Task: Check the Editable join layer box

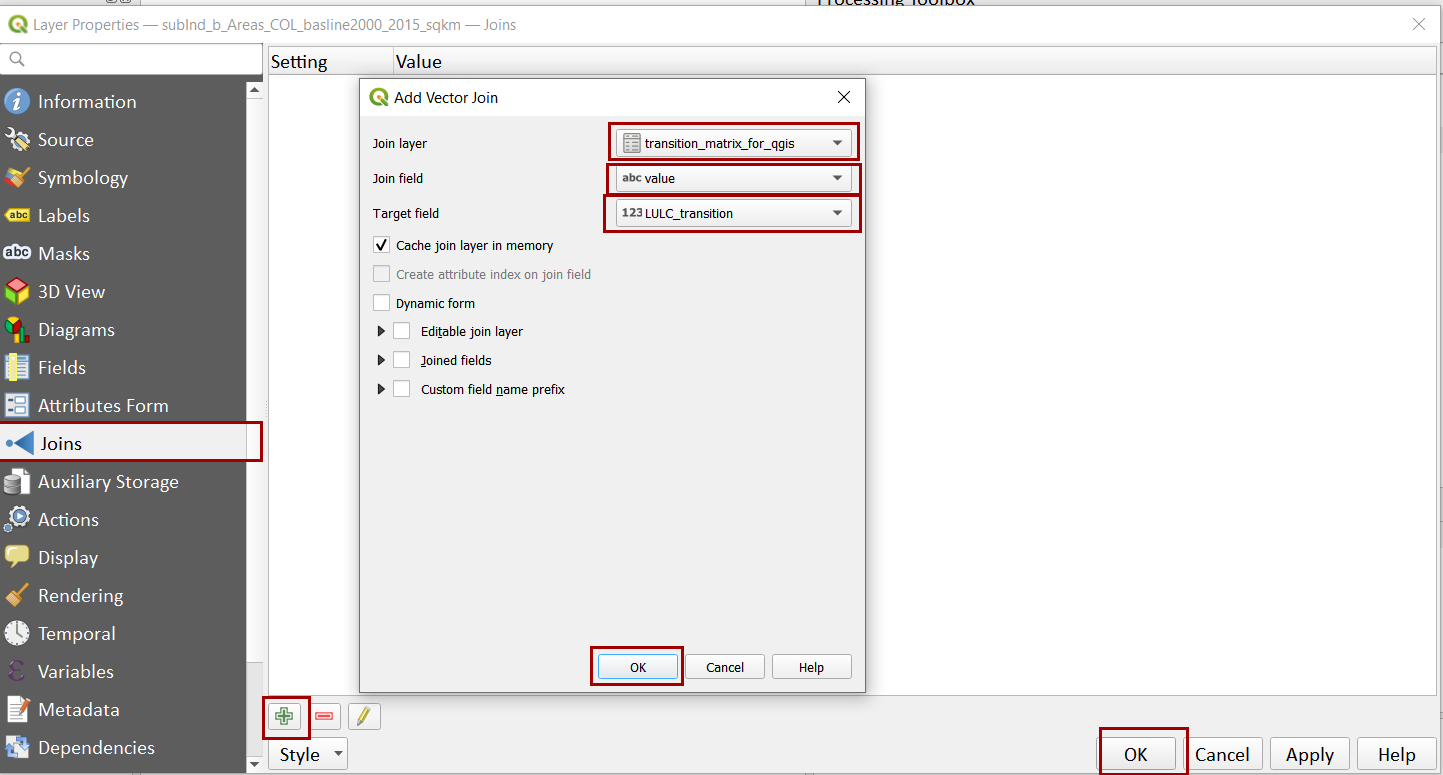Action: click(401, 331)
